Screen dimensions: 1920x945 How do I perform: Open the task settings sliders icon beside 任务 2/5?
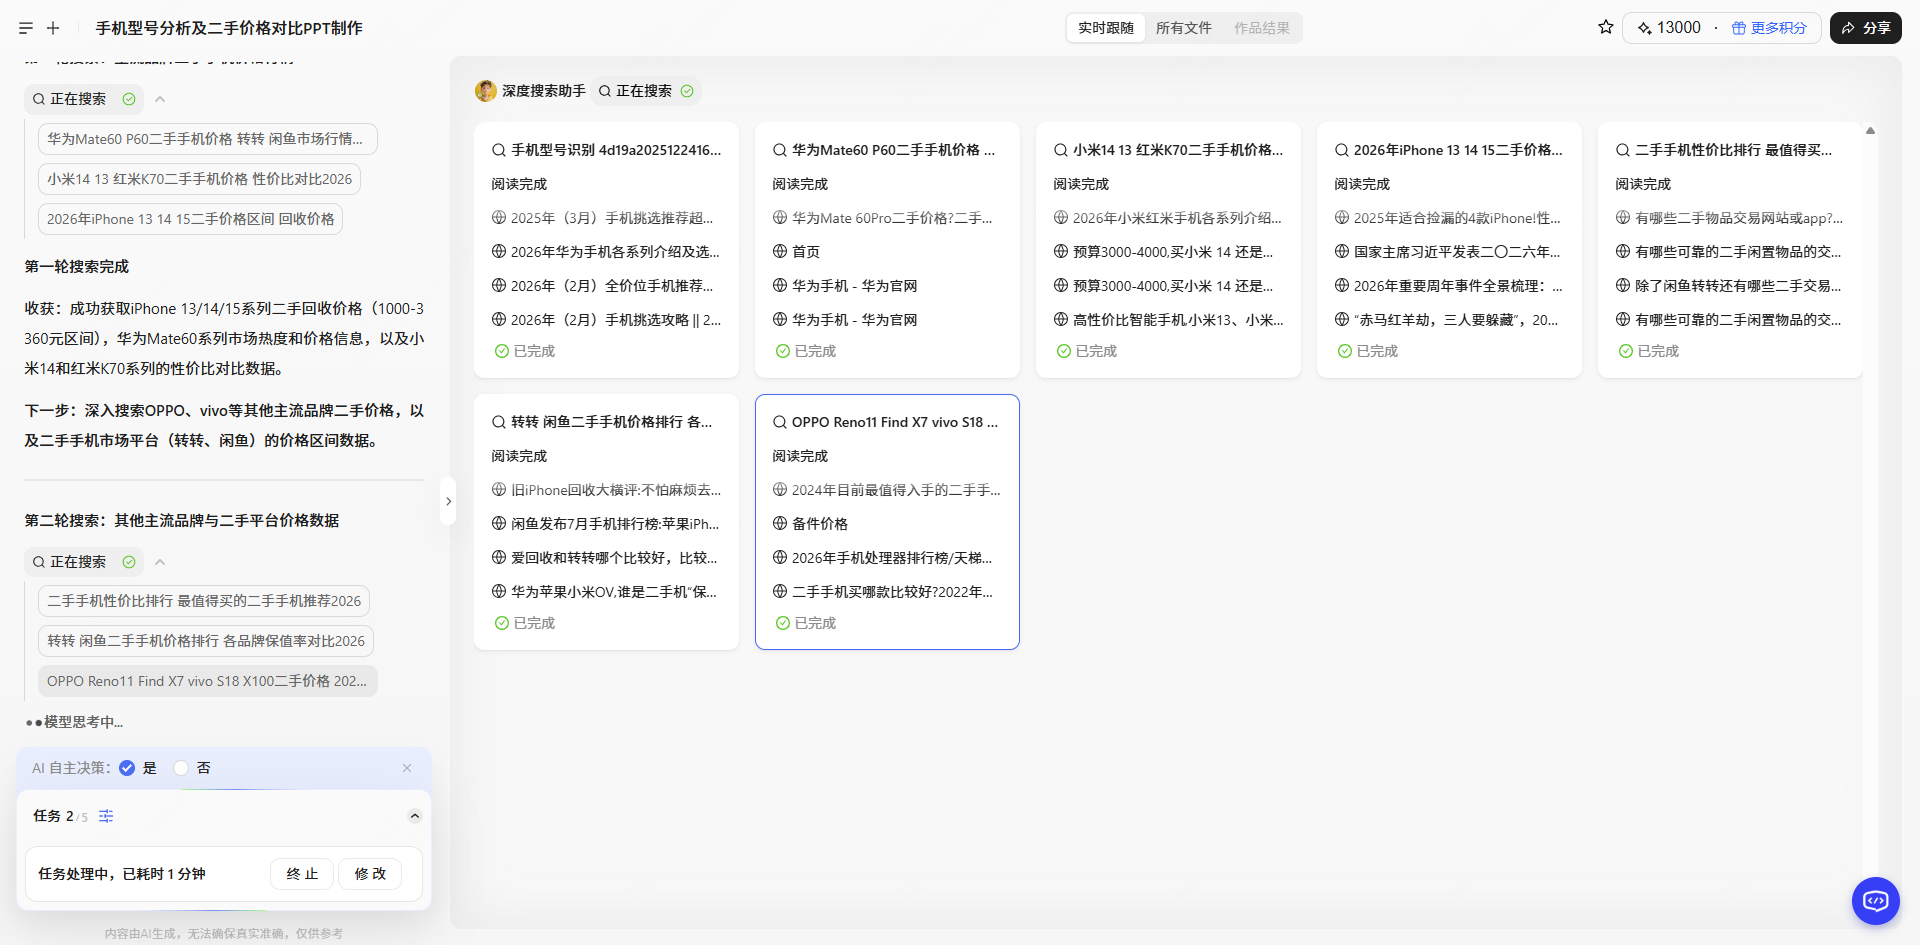[106, 816]
